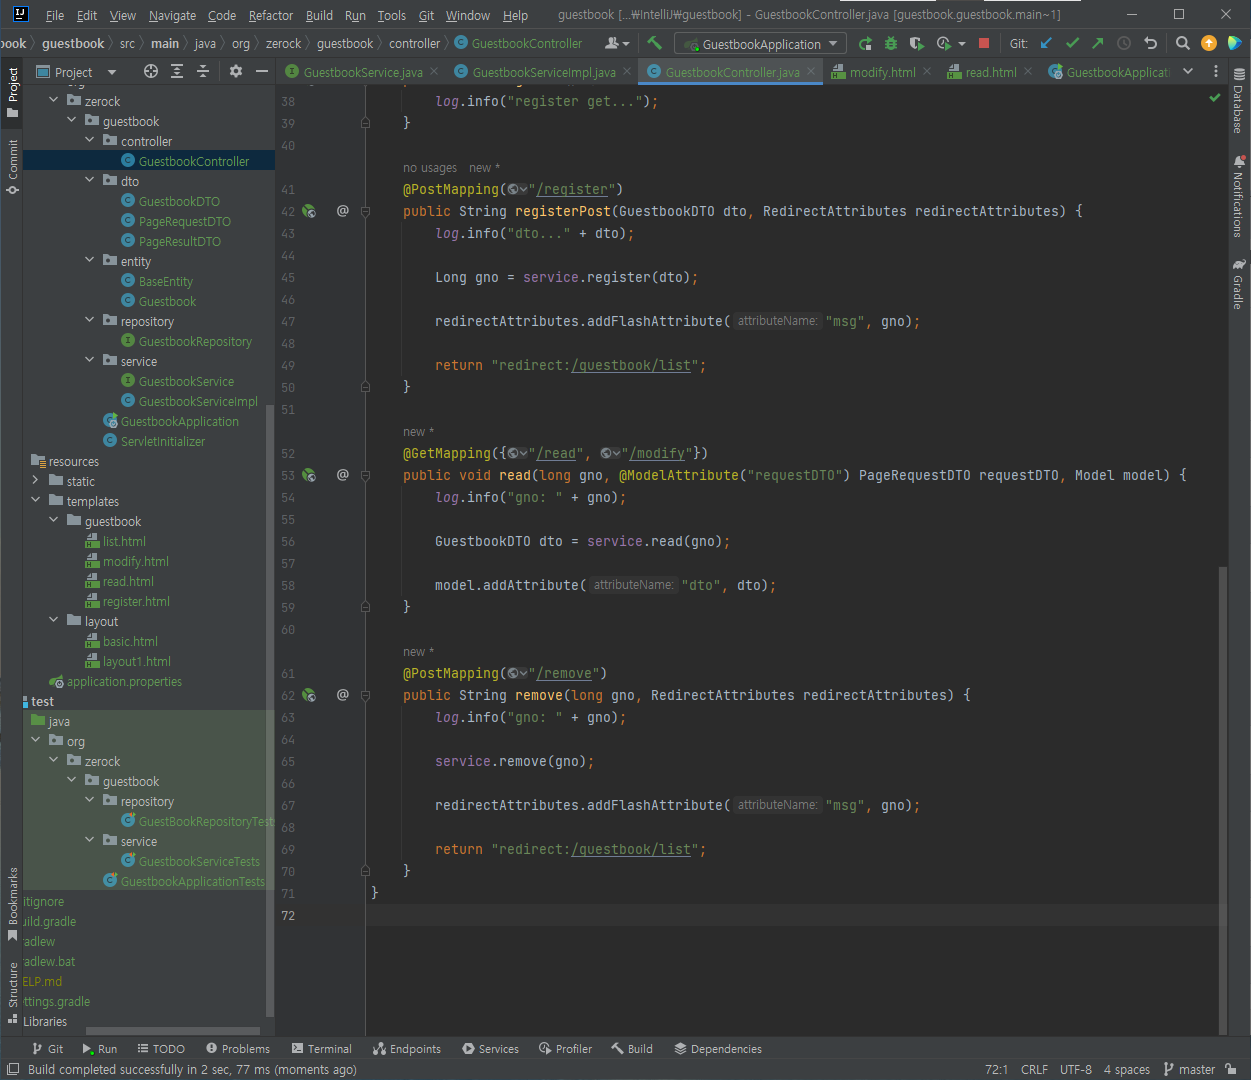Open the Database tool window

tap(1239, 101)
